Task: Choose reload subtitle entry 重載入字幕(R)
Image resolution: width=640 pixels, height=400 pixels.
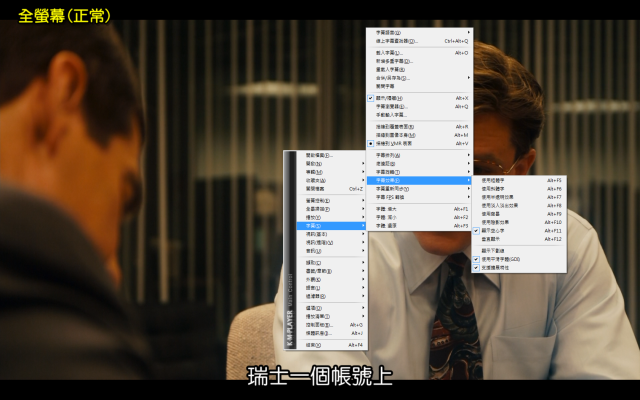Action: pyautogui.click(x=419, y=70)
